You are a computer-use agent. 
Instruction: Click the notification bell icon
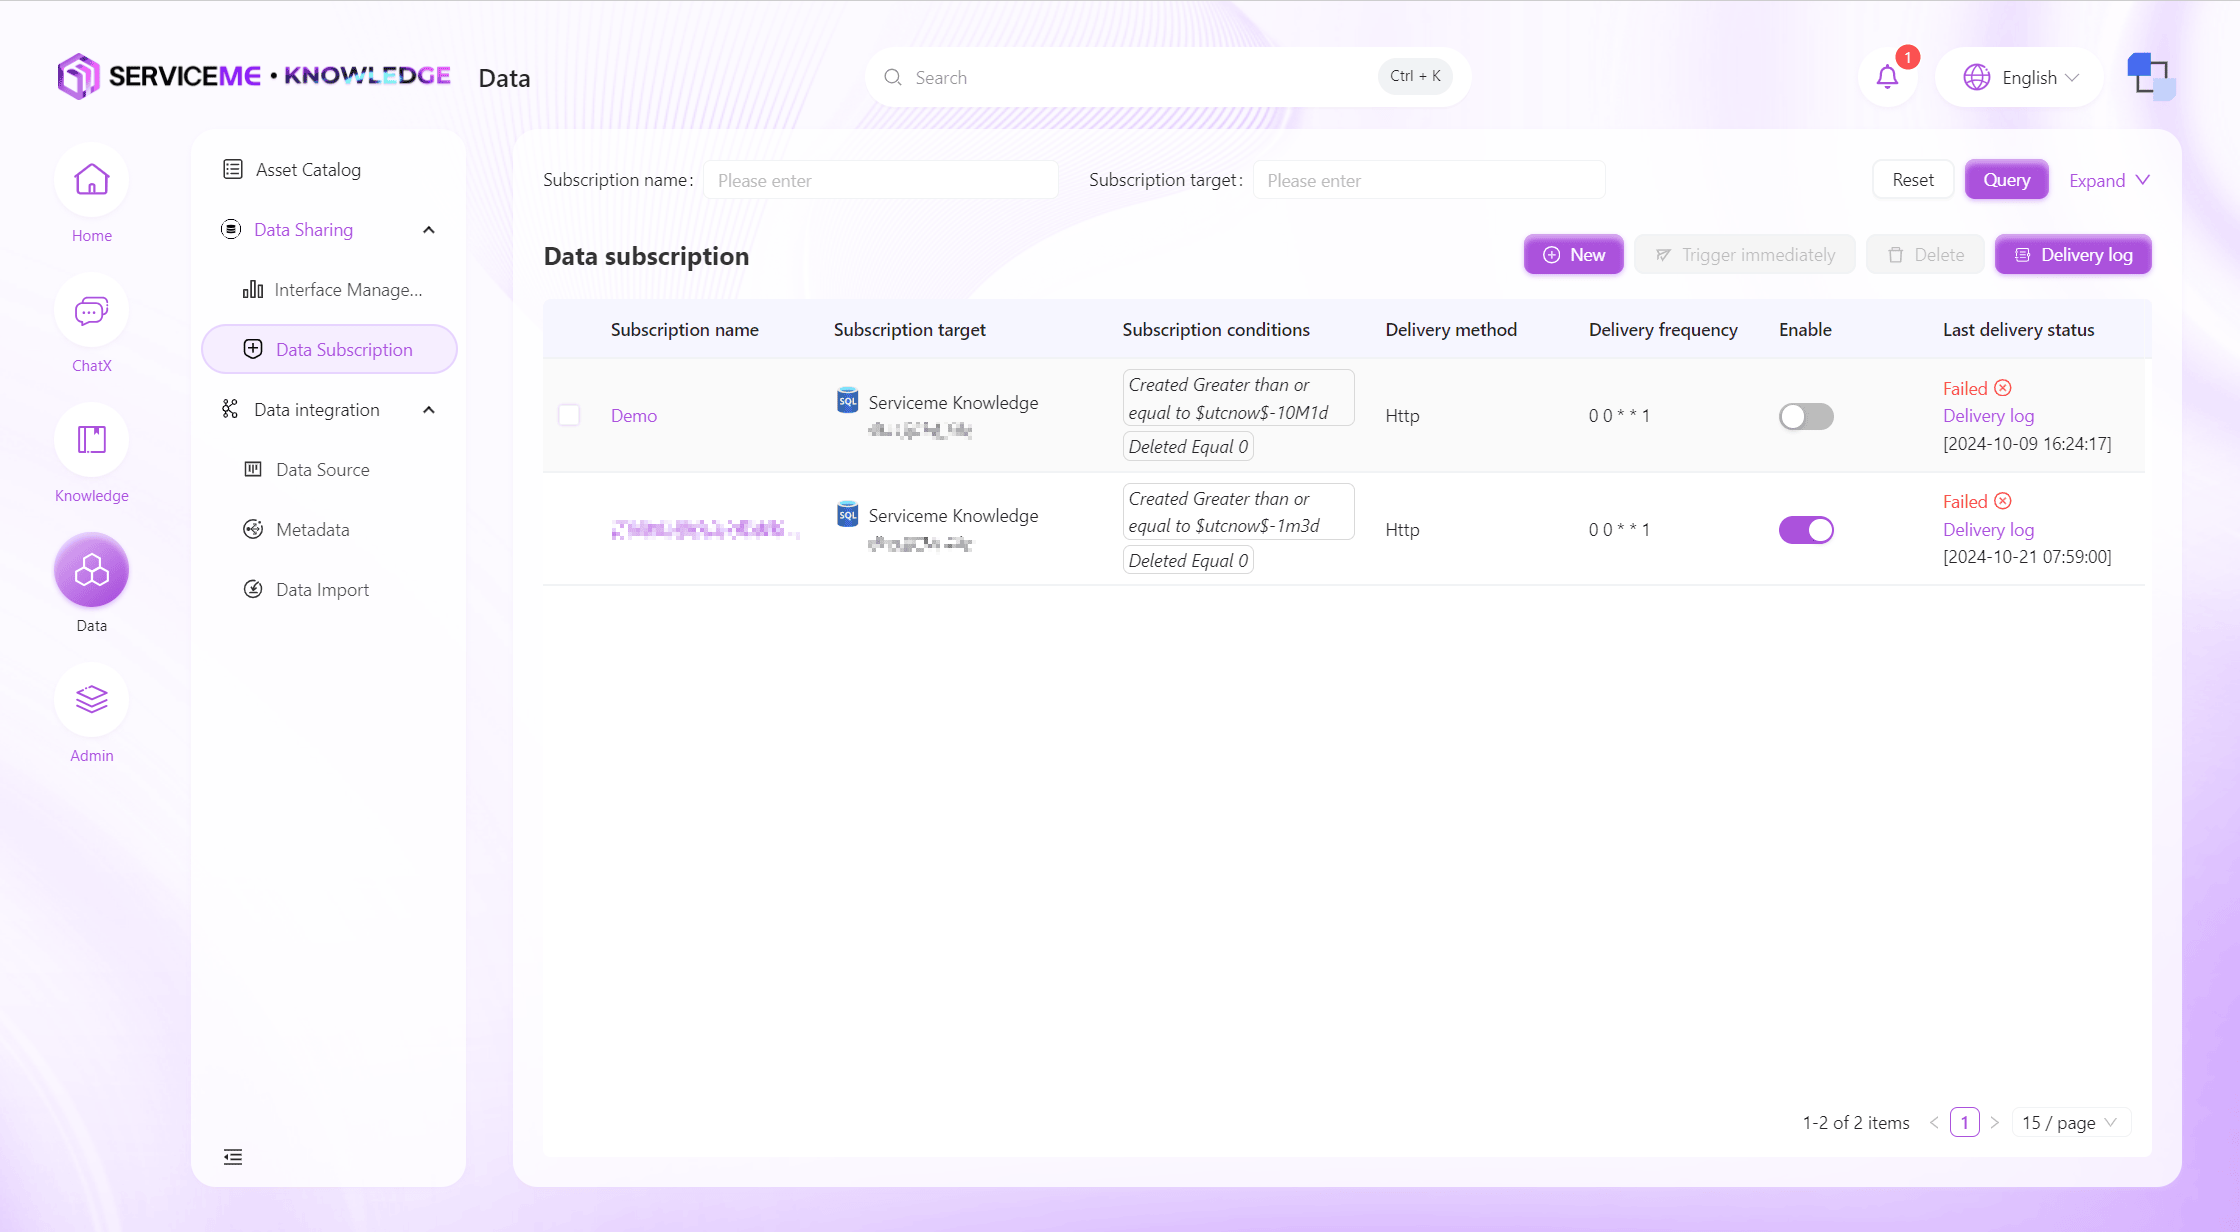click(1887, 77)
